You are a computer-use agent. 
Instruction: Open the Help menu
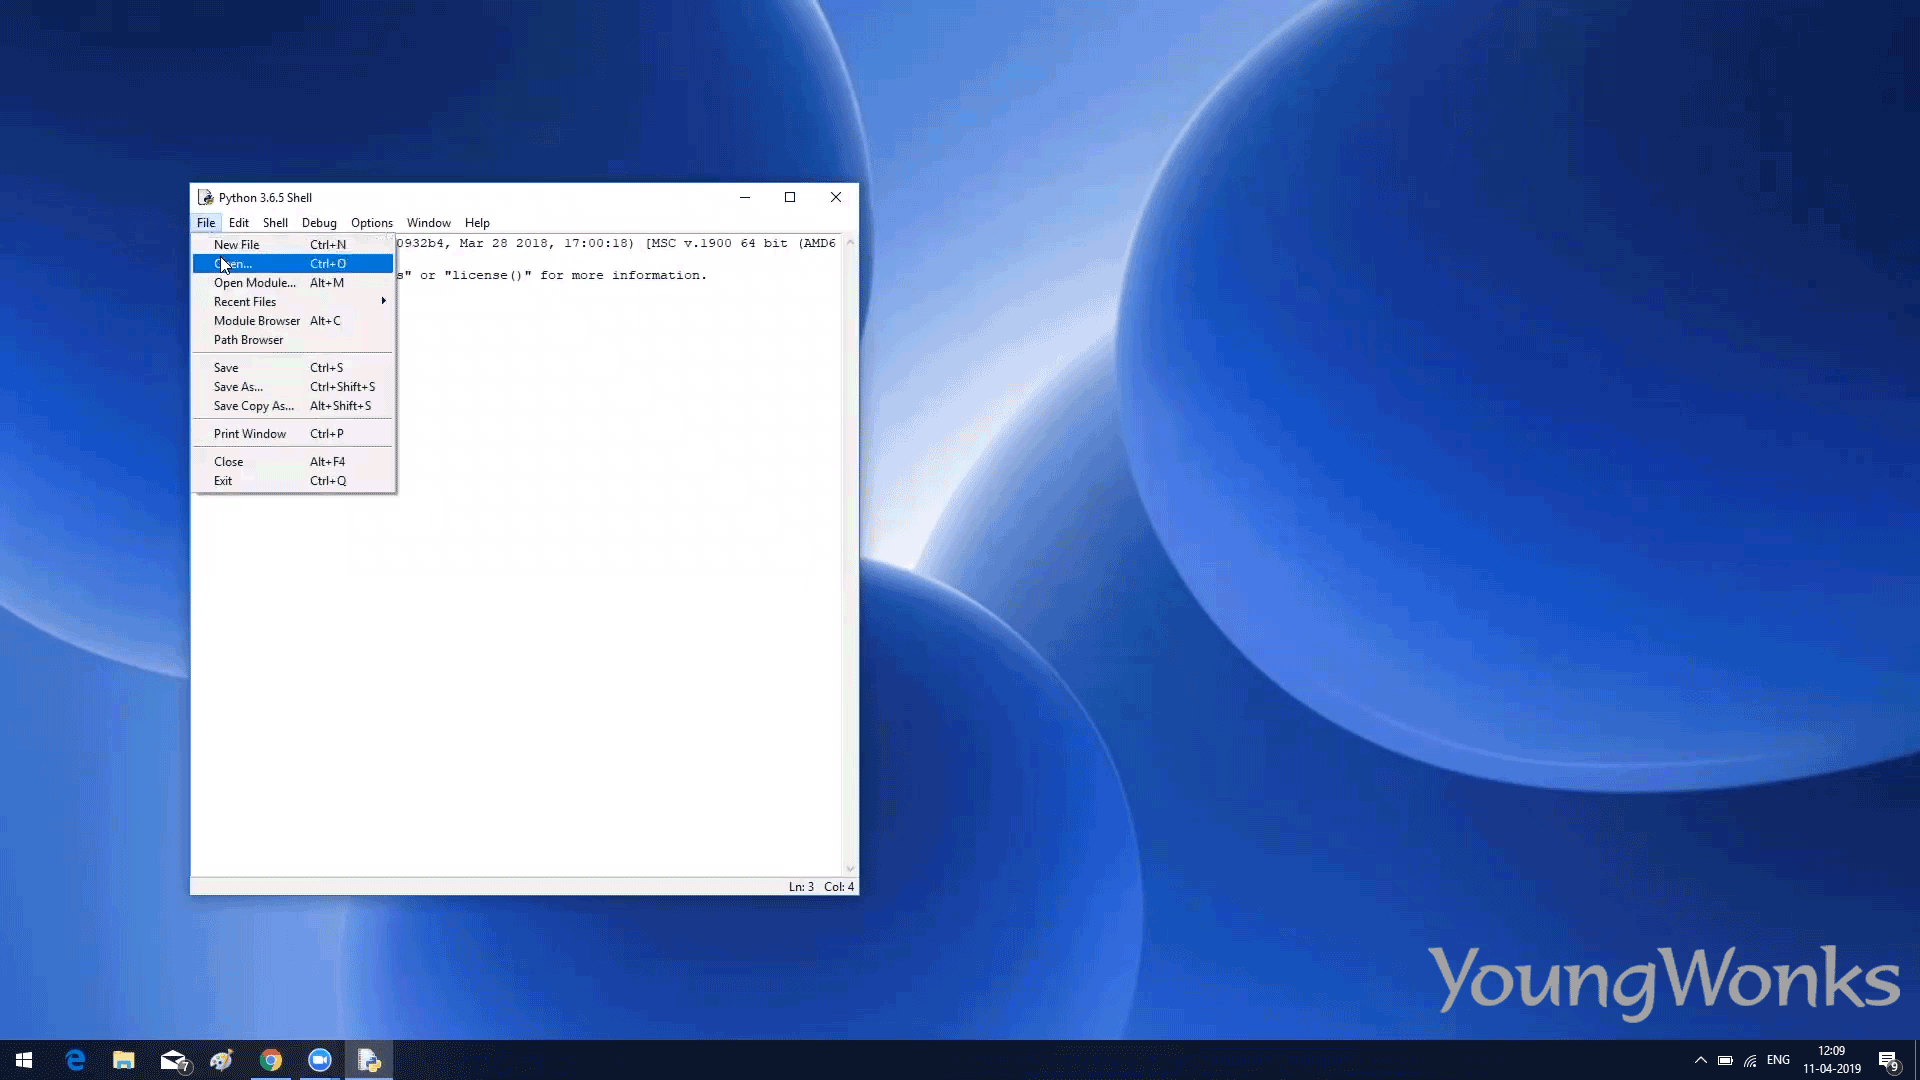click(477, 223)
